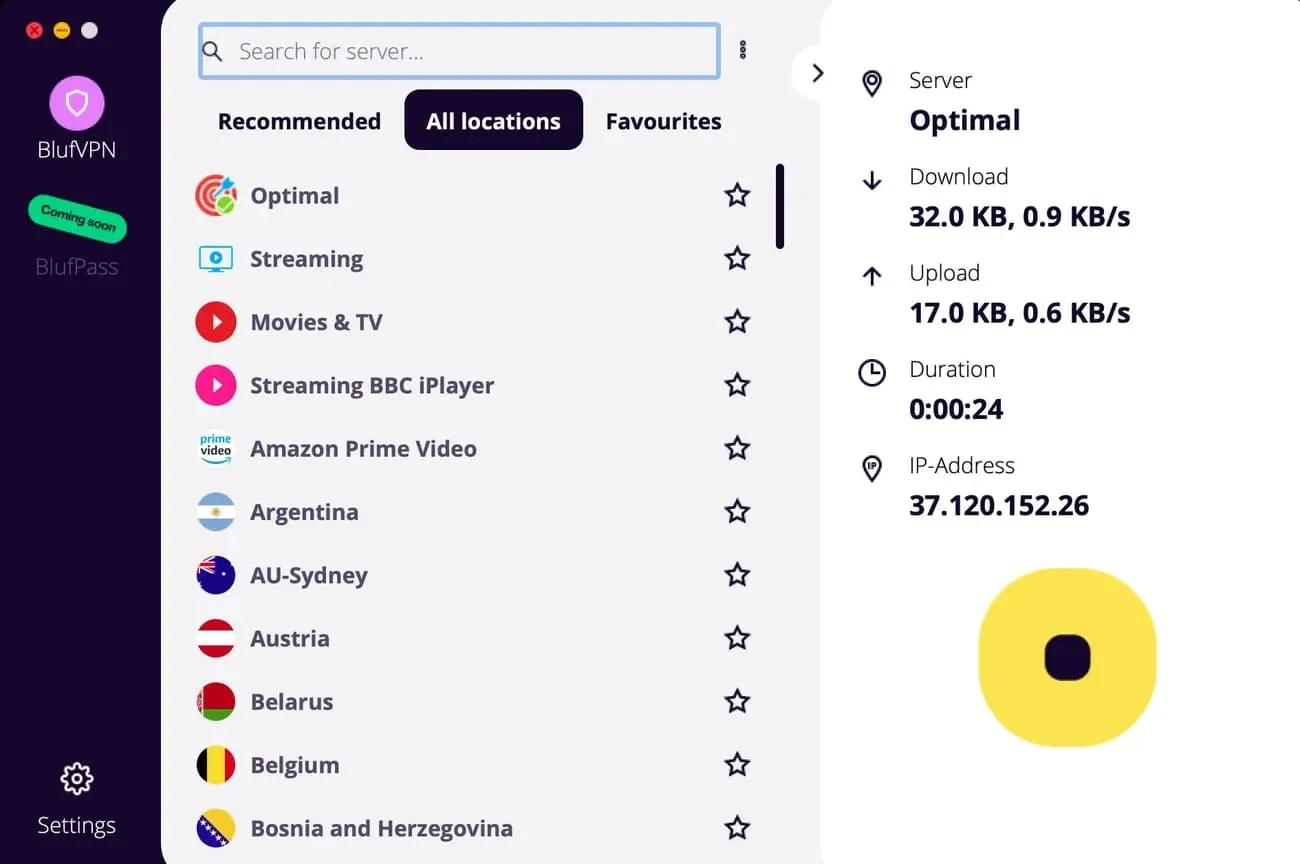Select the All locations tab
This screenshot has height=864, width=1300.
coord(493,120)
